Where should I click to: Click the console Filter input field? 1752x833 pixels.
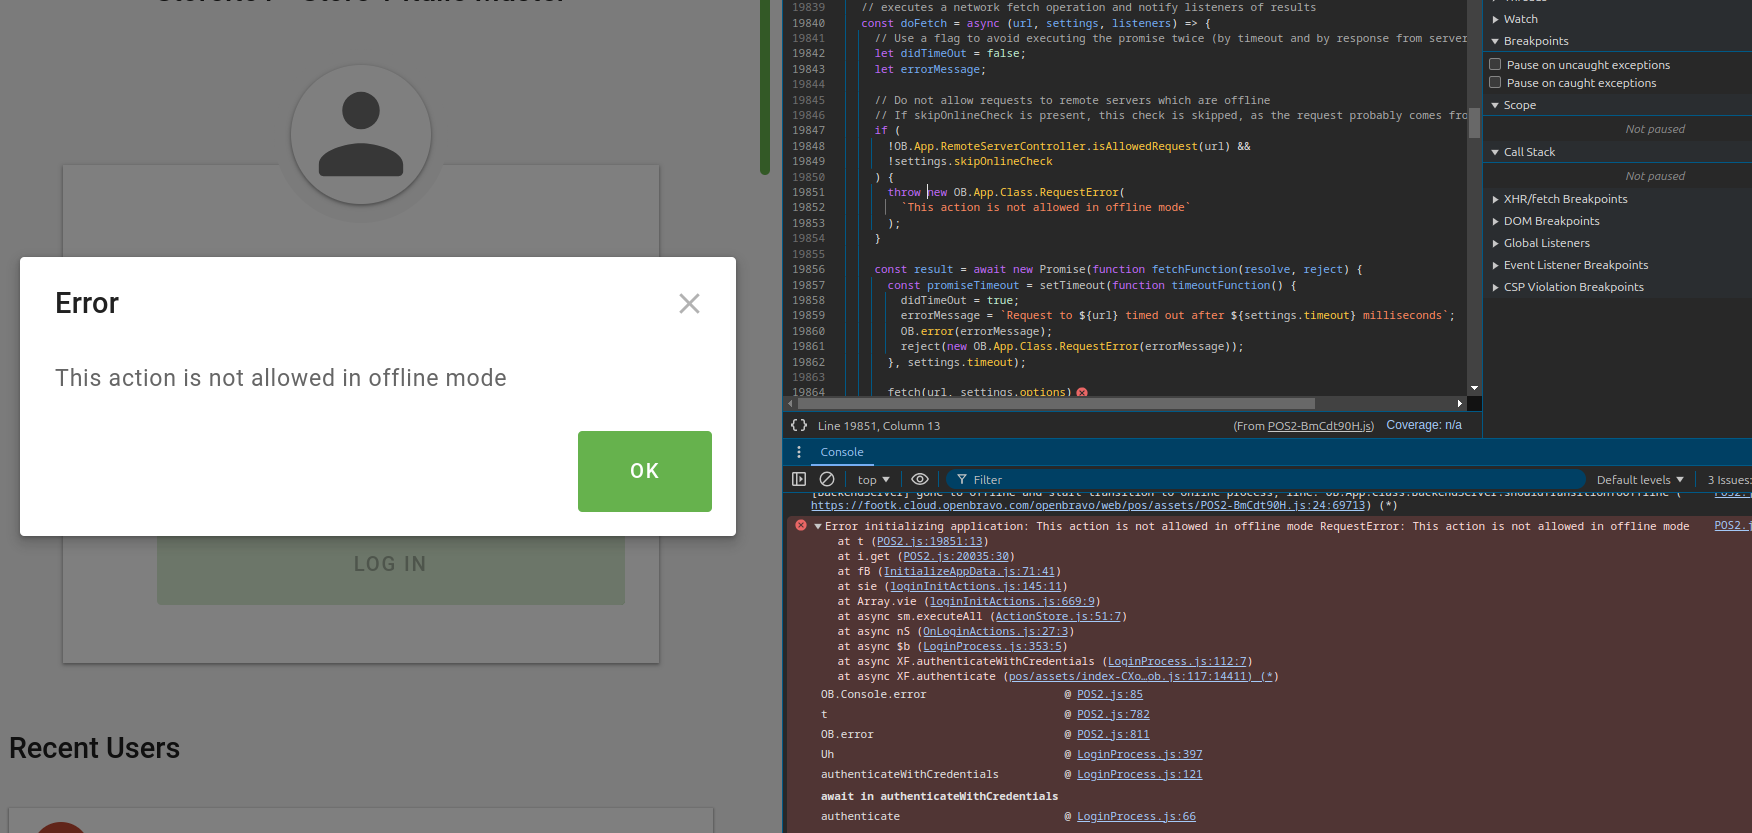point(1270,480)
